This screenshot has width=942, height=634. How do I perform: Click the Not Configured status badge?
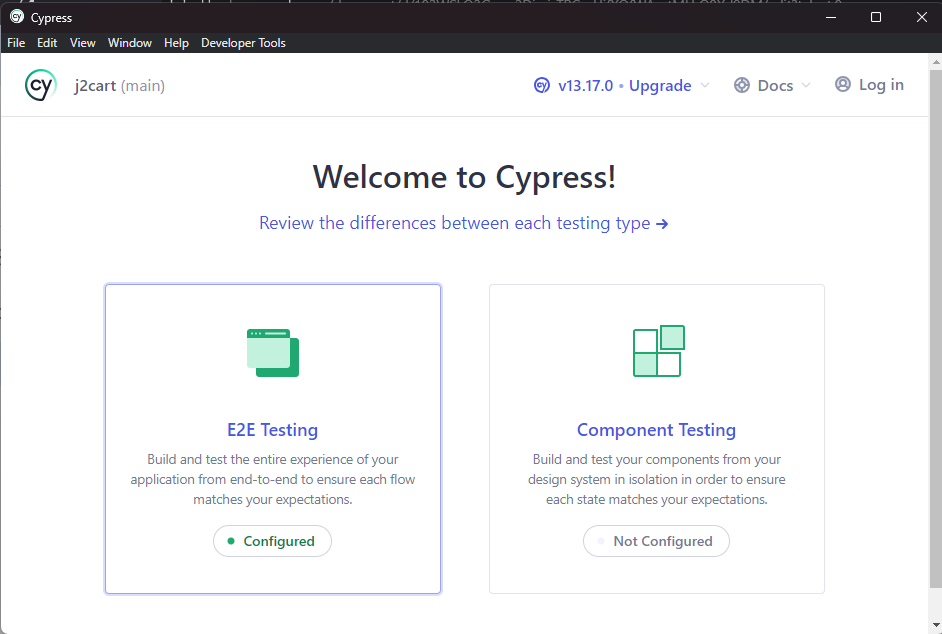click(656, 541)
